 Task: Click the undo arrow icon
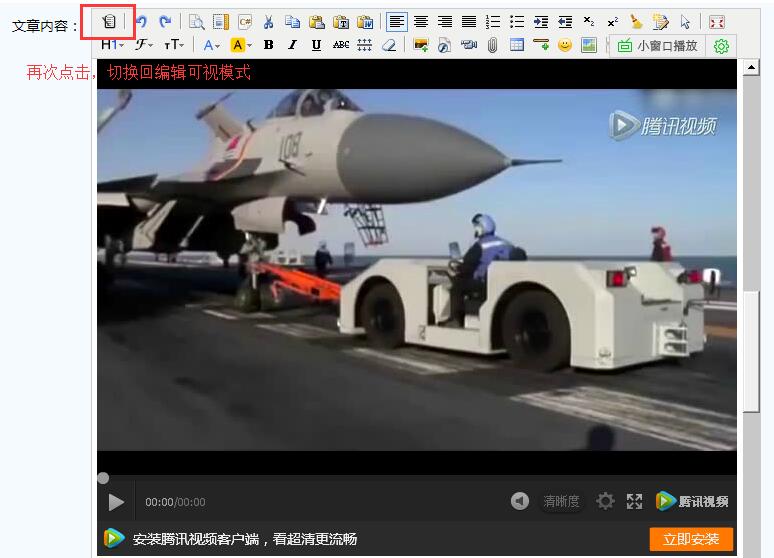click(141, 21)
